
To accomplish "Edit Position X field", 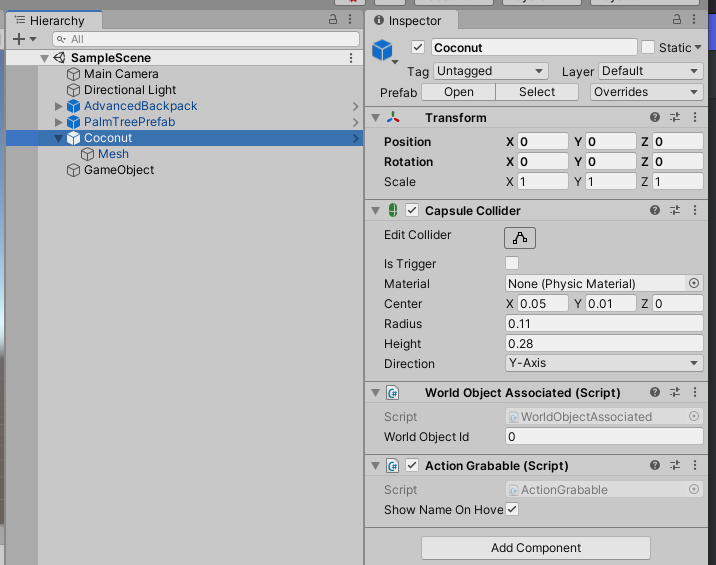I will coord(543,142).
